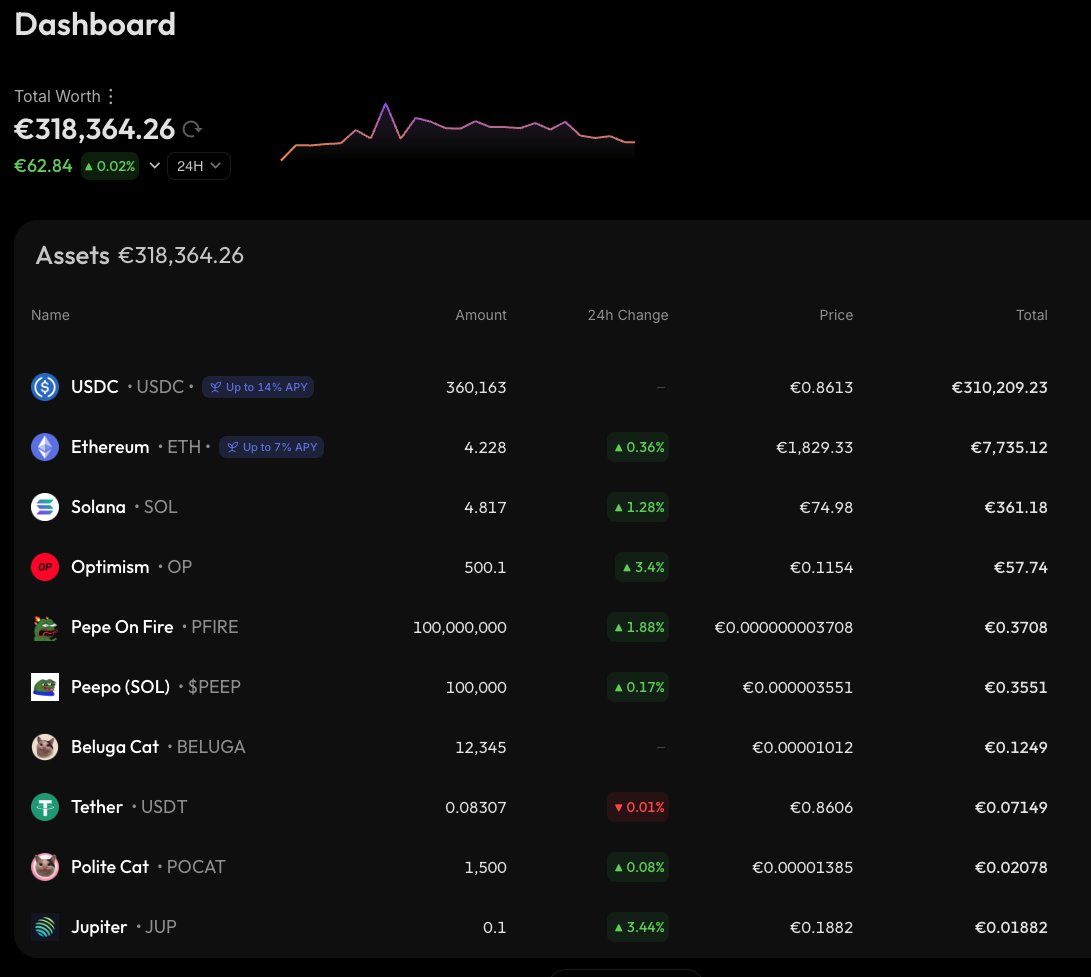This screenshot has width=1091, height=977.
Task: Click the Pepe On Fire amount 100,000,000
Action: click(460, 628)
